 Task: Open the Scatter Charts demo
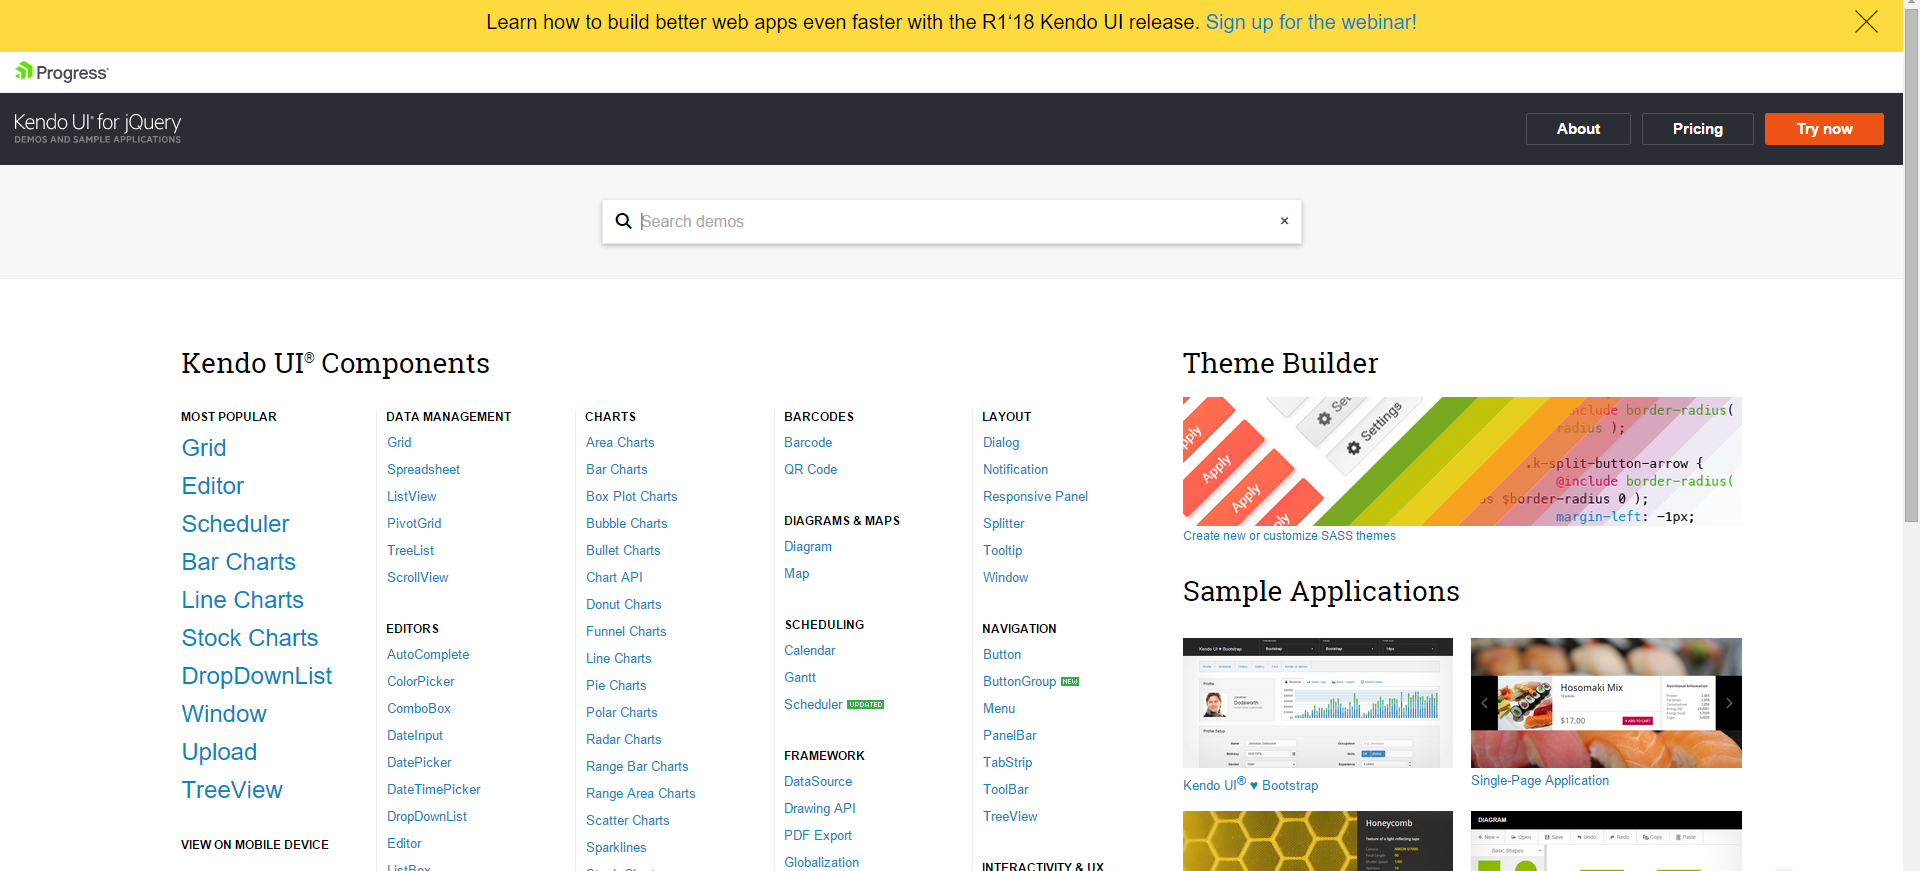coord(627,820)
